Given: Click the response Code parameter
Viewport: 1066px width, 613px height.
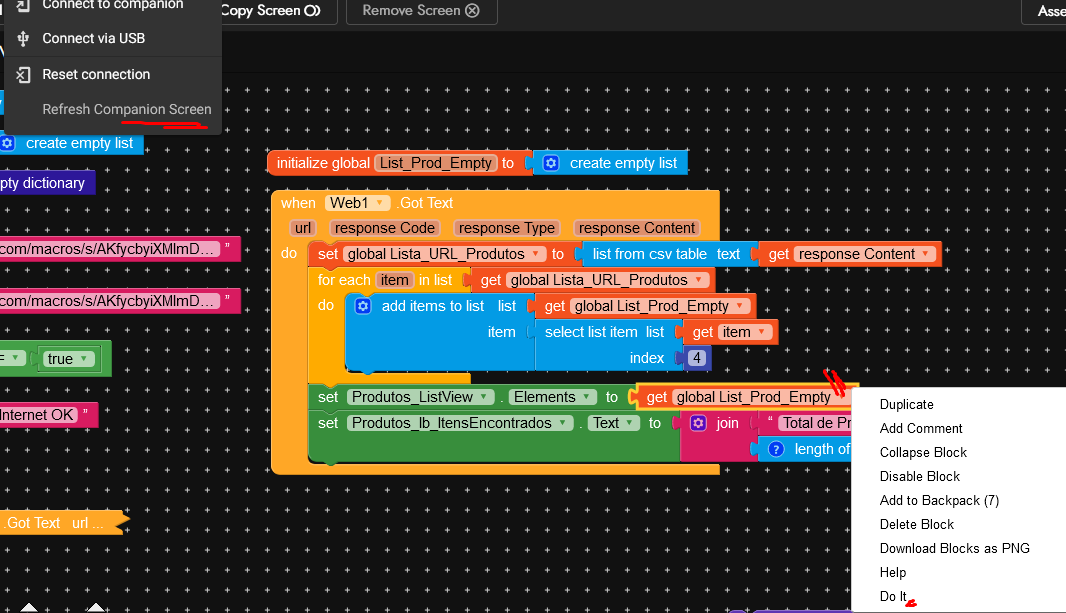Looking at the screenshot, I should point(385,228).
